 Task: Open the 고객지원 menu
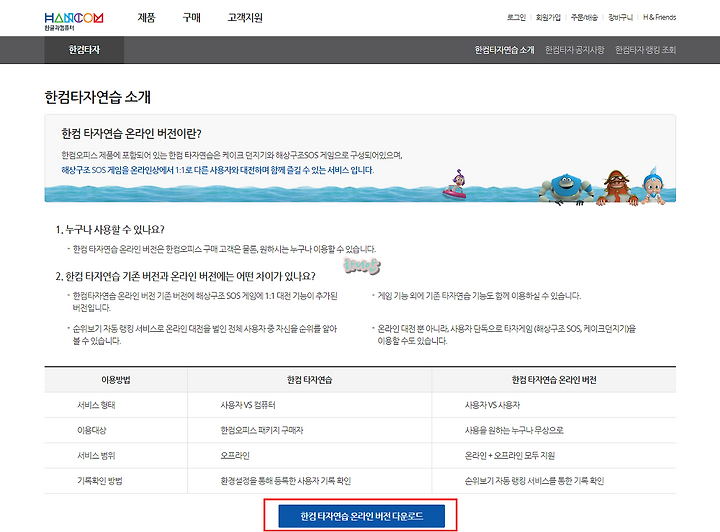245,18
